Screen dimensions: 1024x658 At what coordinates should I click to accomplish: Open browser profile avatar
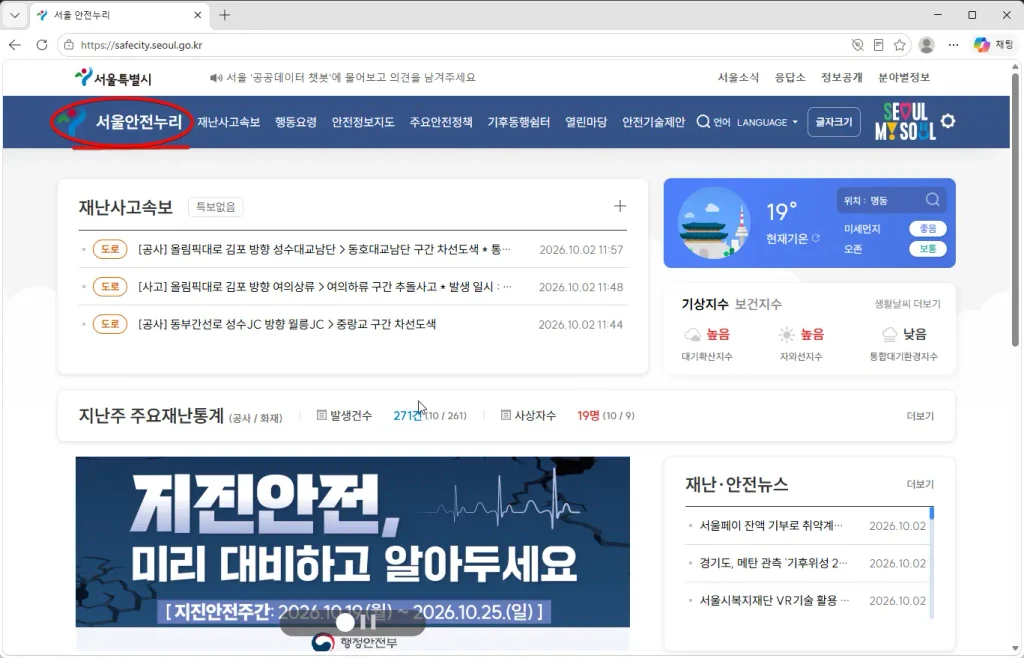pyautogui.click(x=926, y=45)
